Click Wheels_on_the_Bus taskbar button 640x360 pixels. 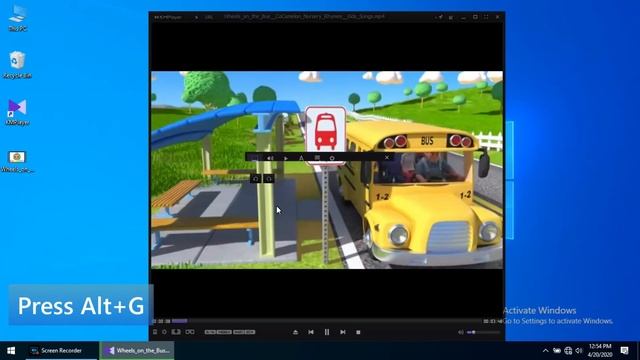(137, 351)
